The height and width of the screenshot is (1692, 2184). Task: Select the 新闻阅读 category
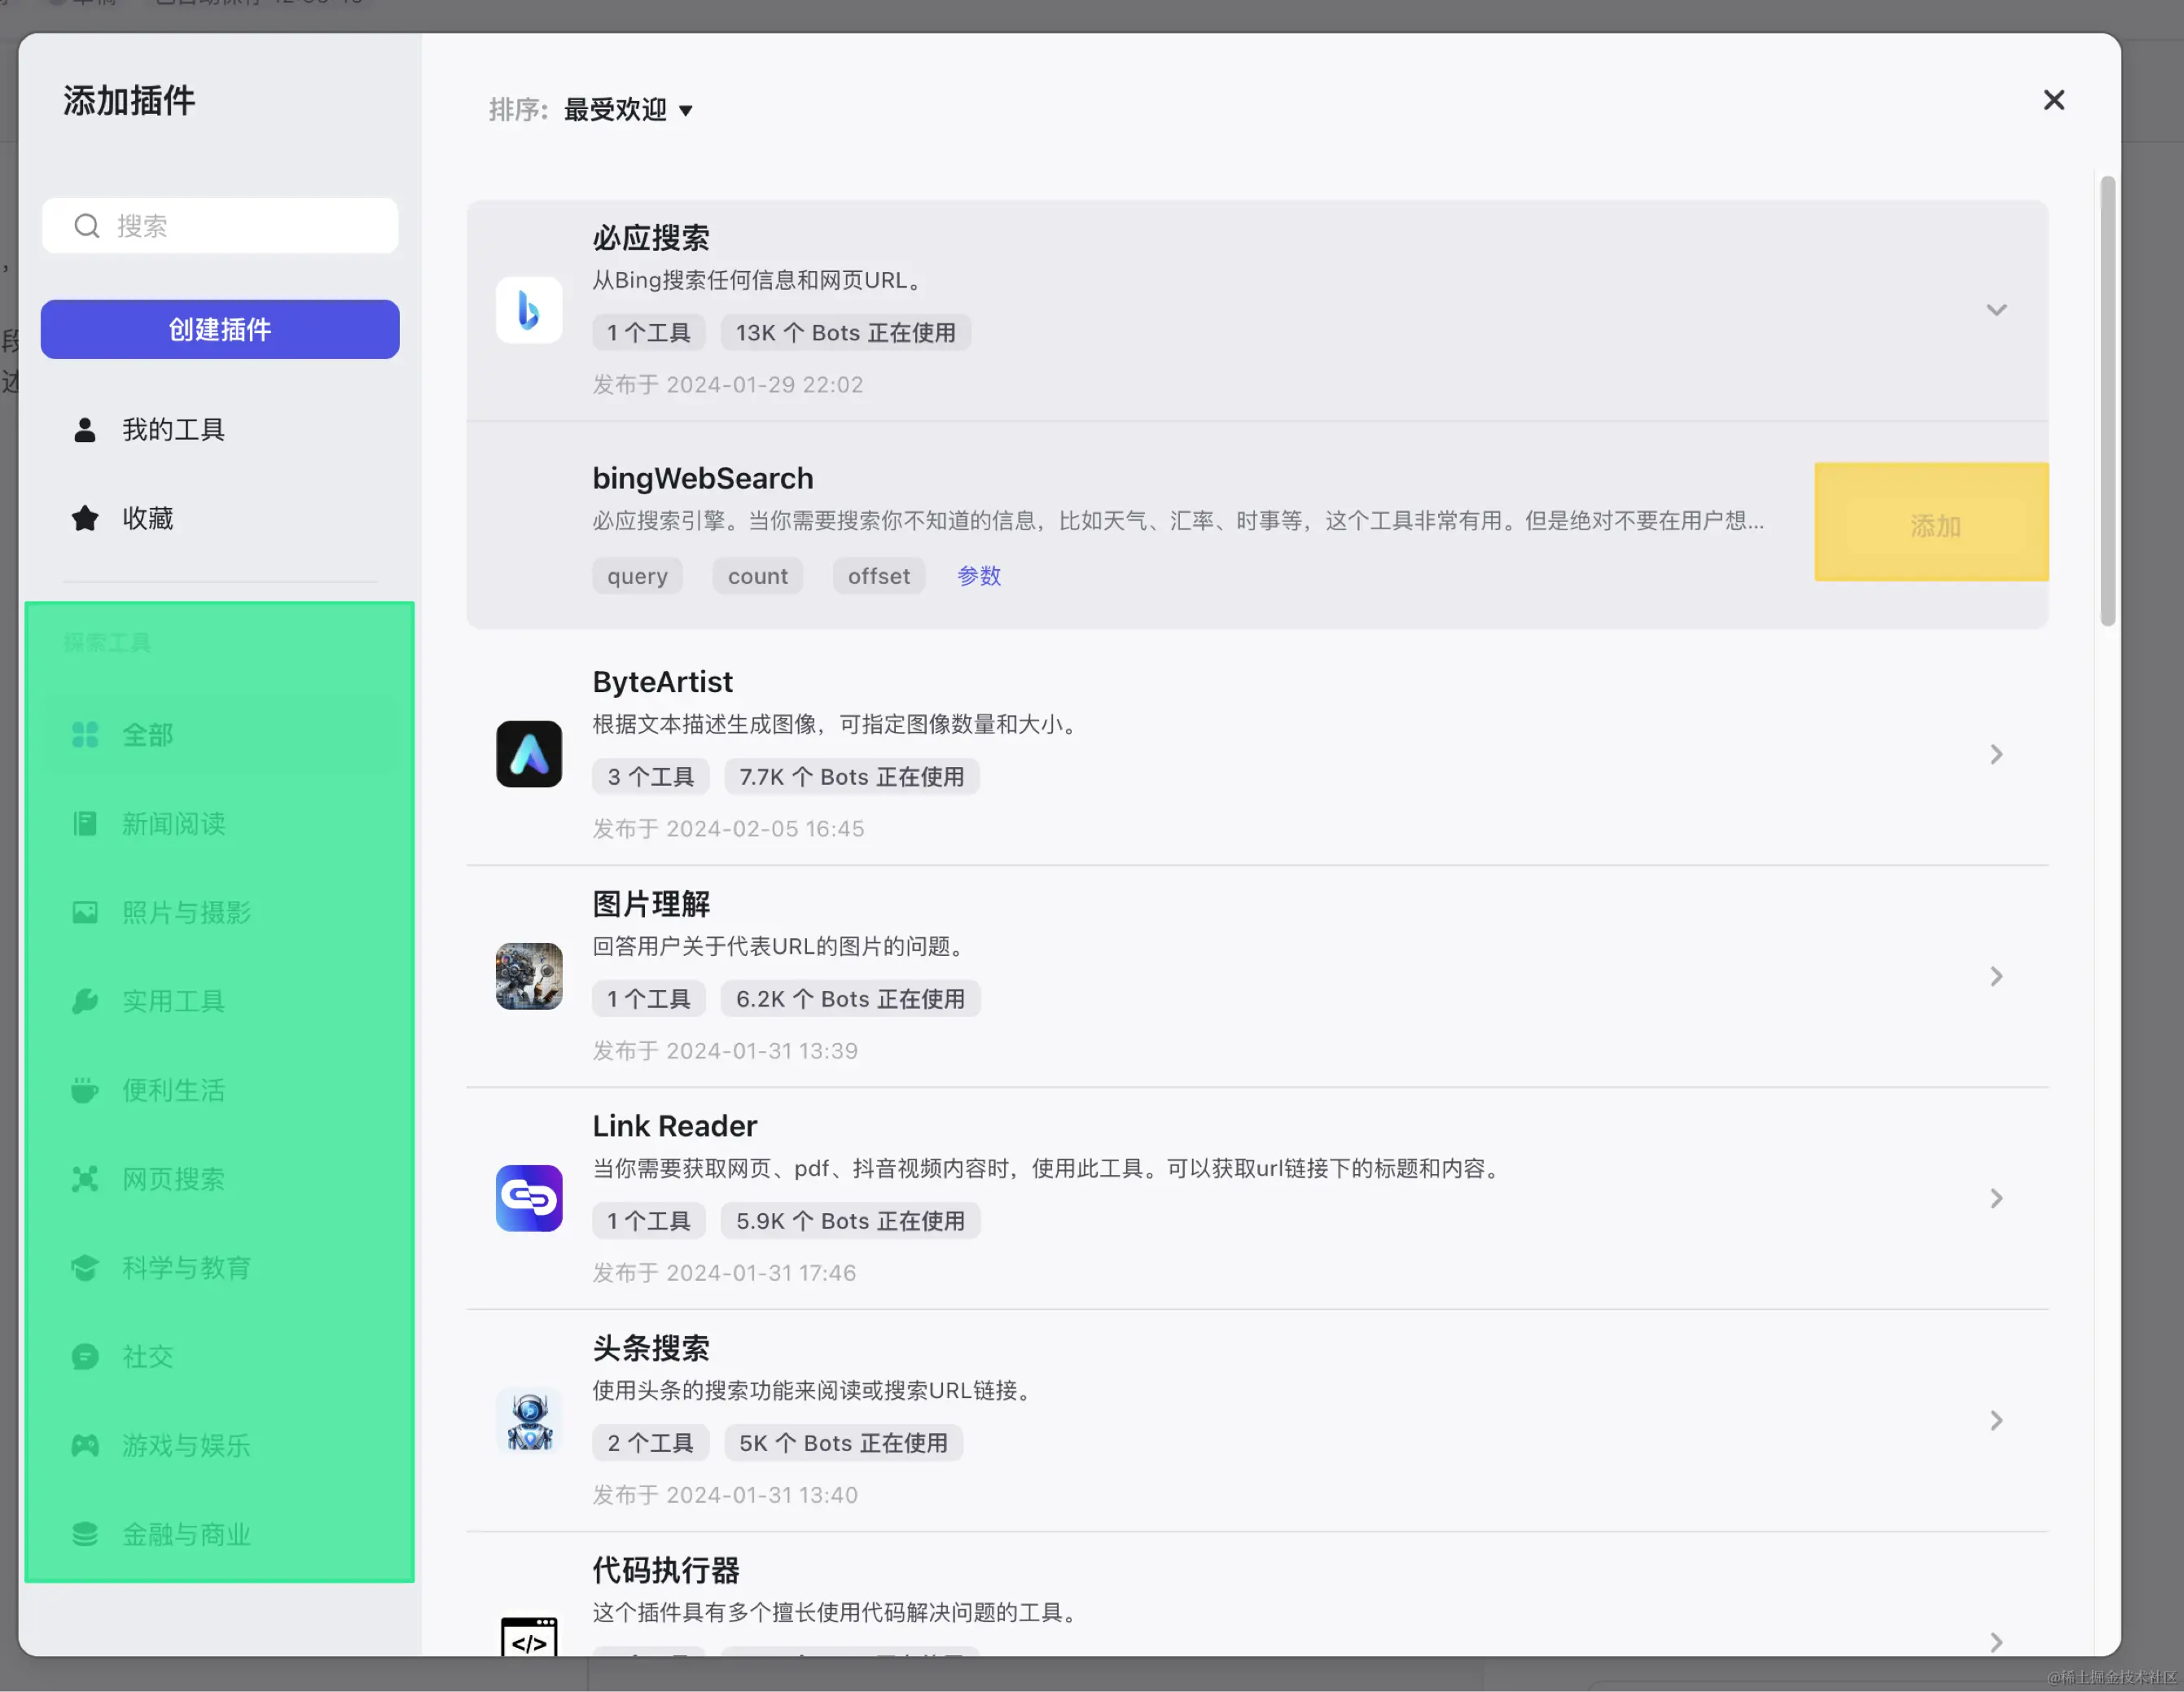(172, 824)
